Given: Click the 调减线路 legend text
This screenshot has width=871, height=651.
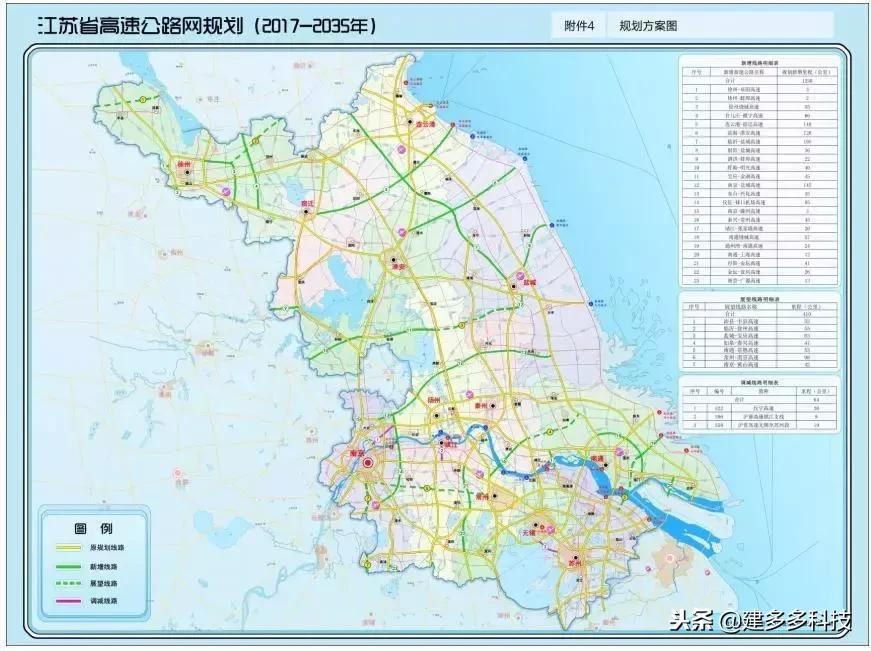Looking at the screenshot, I should pos(103,601).
